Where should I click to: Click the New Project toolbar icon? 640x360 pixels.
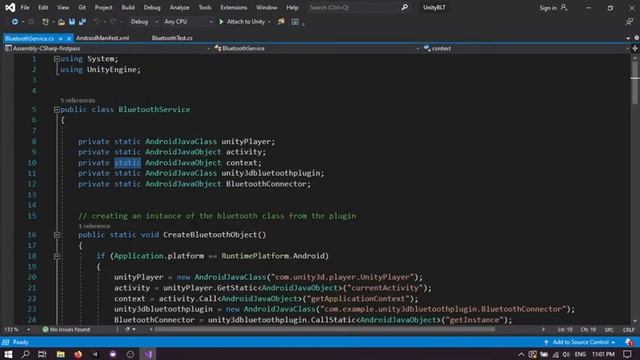(45, 22)
